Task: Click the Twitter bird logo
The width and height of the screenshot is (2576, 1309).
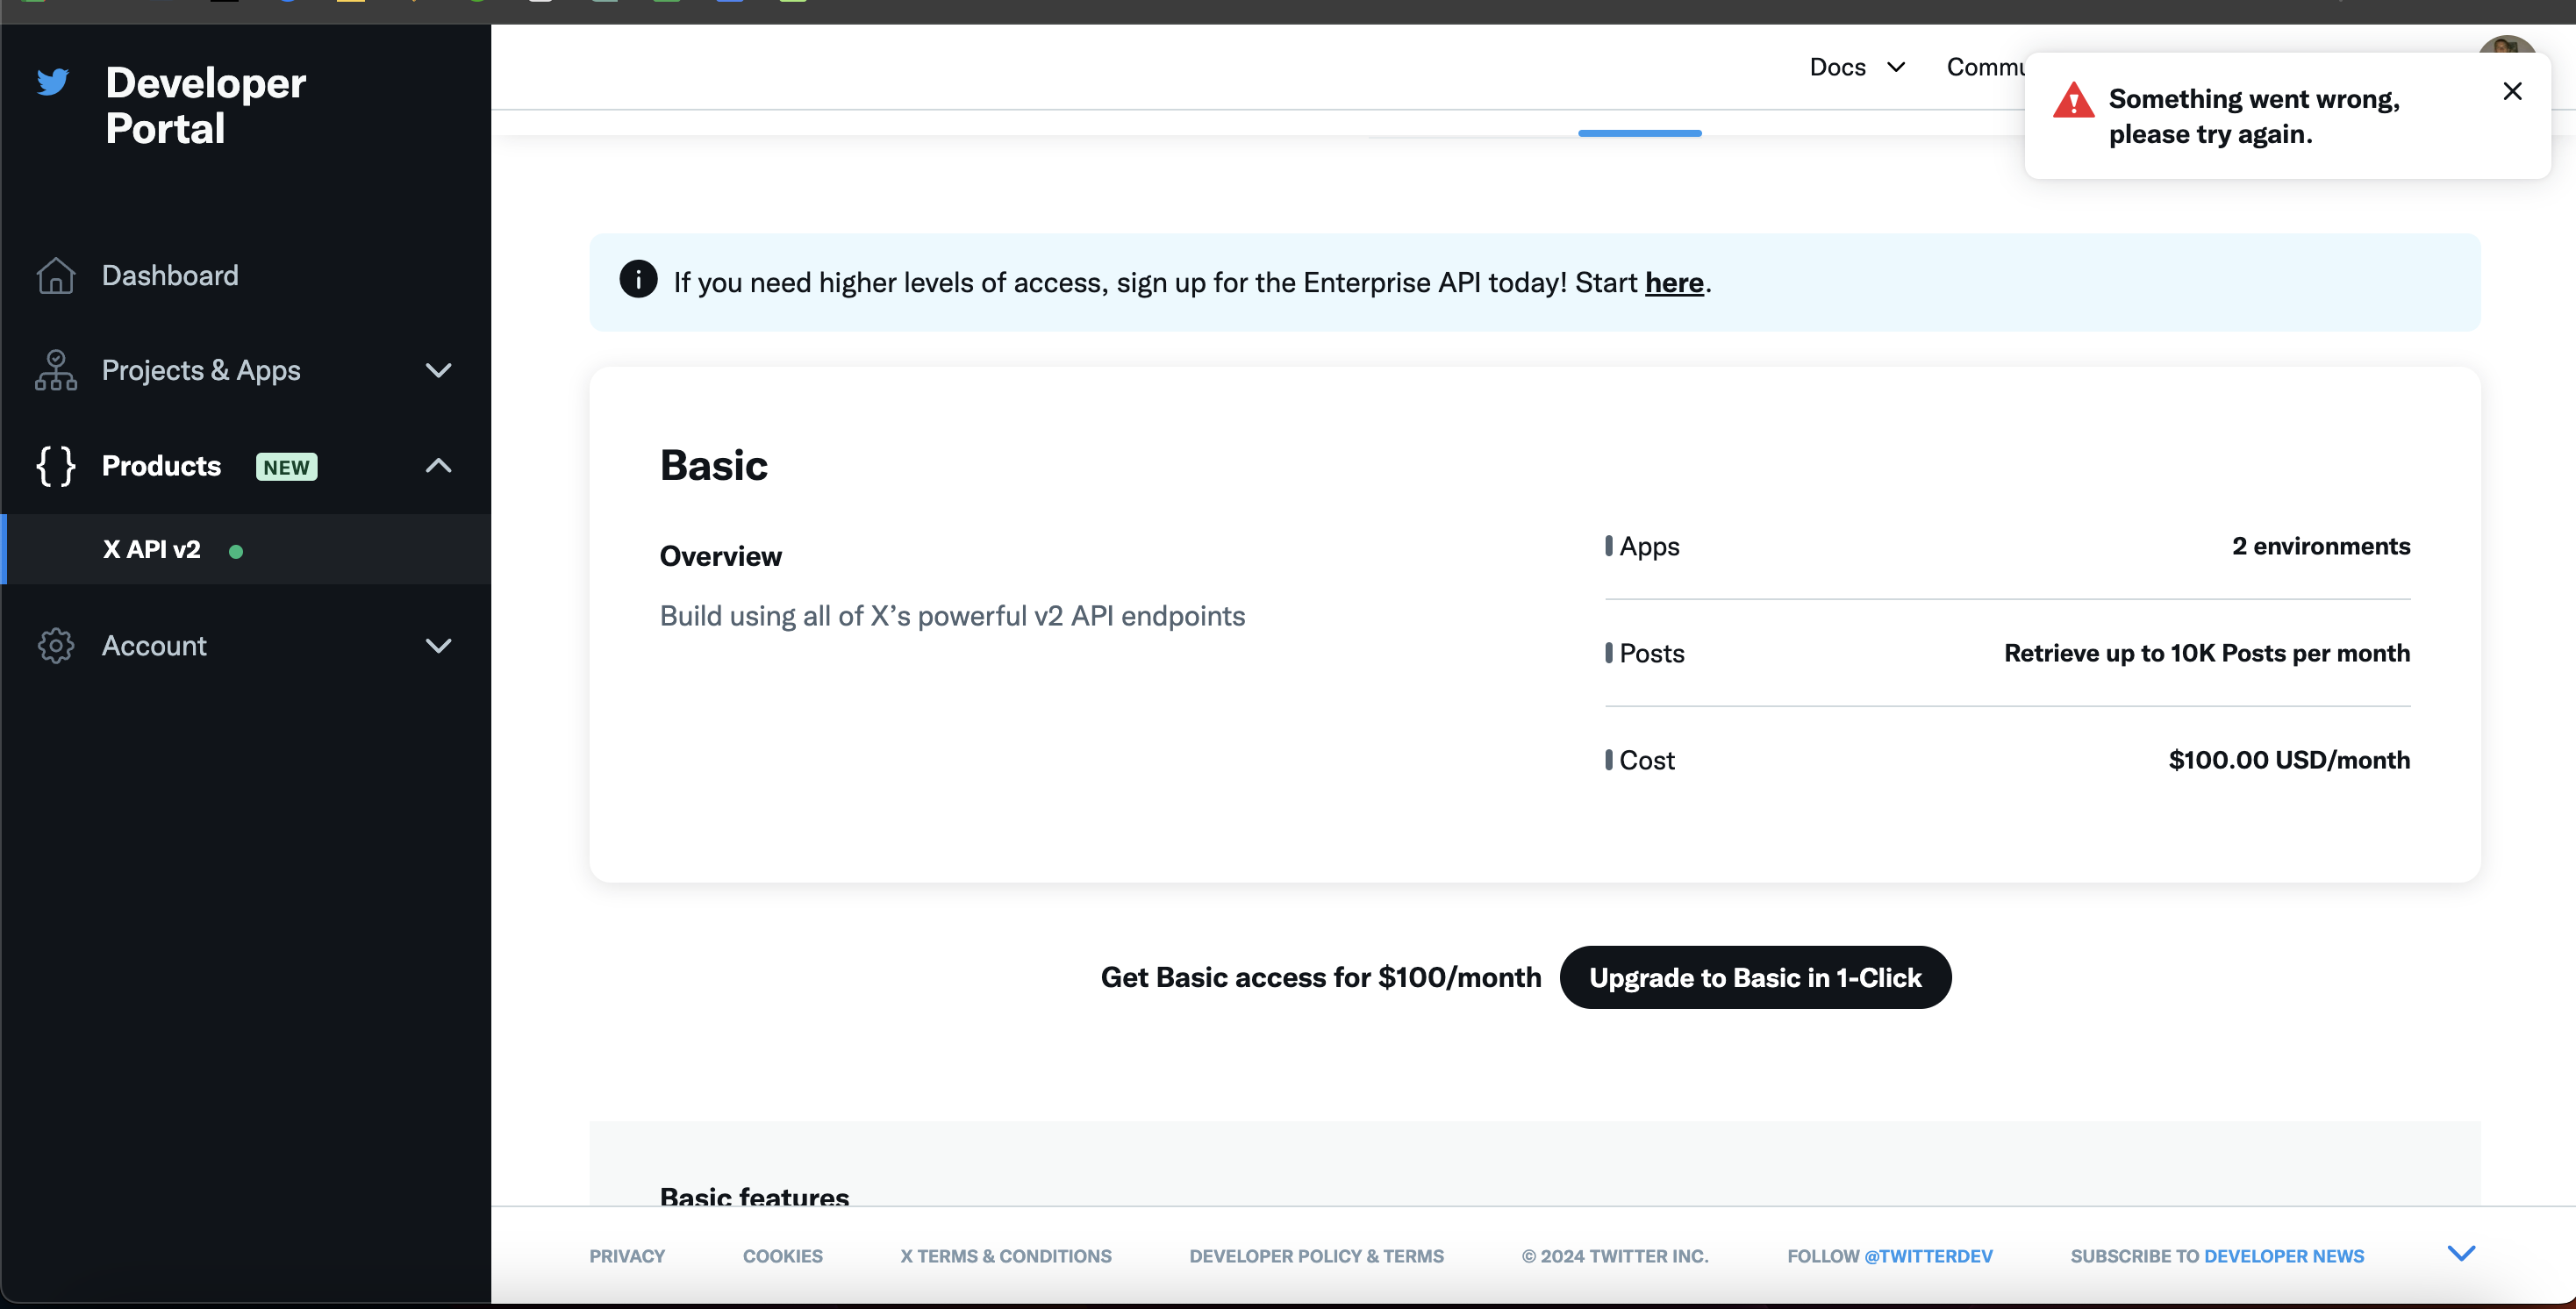Action: pos(53,82)
